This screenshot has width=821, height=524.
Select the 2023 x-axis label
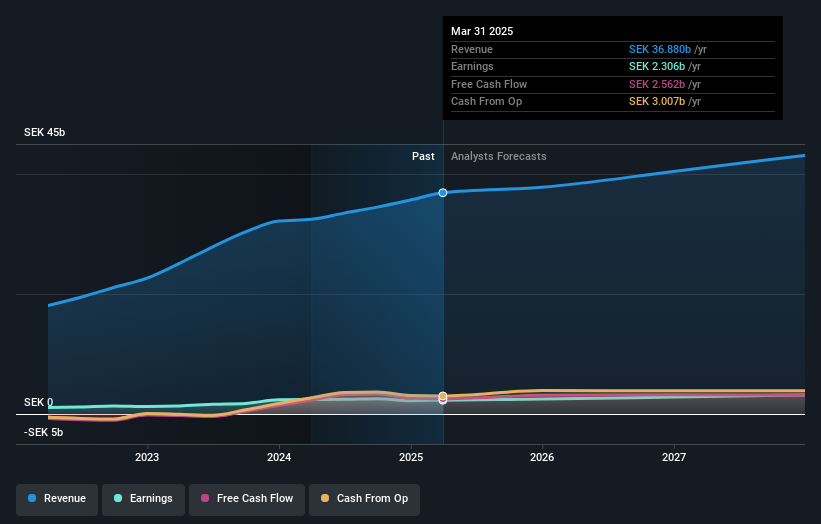(x=147, y=458)
